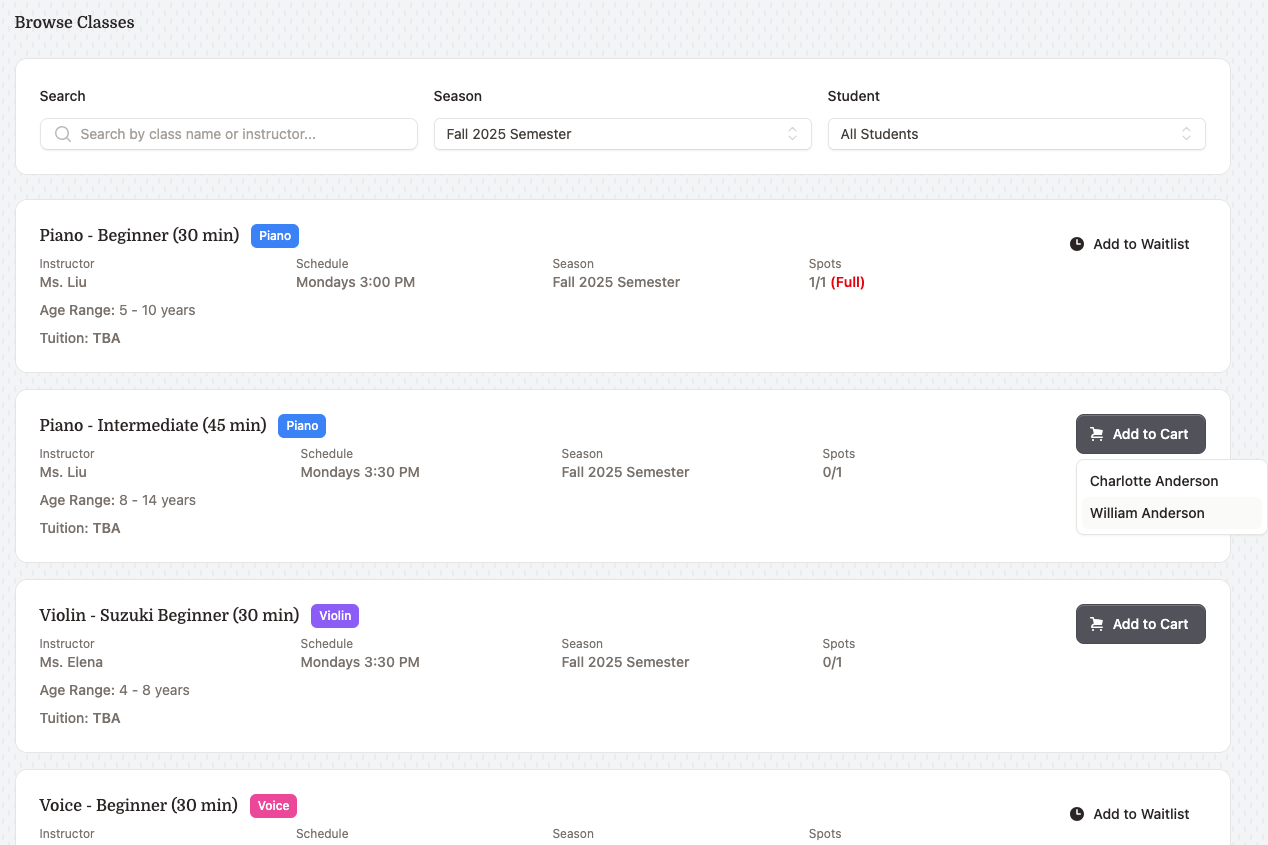
Task: Focus the class name or instructor search box
Action: (x=240, y=134)
